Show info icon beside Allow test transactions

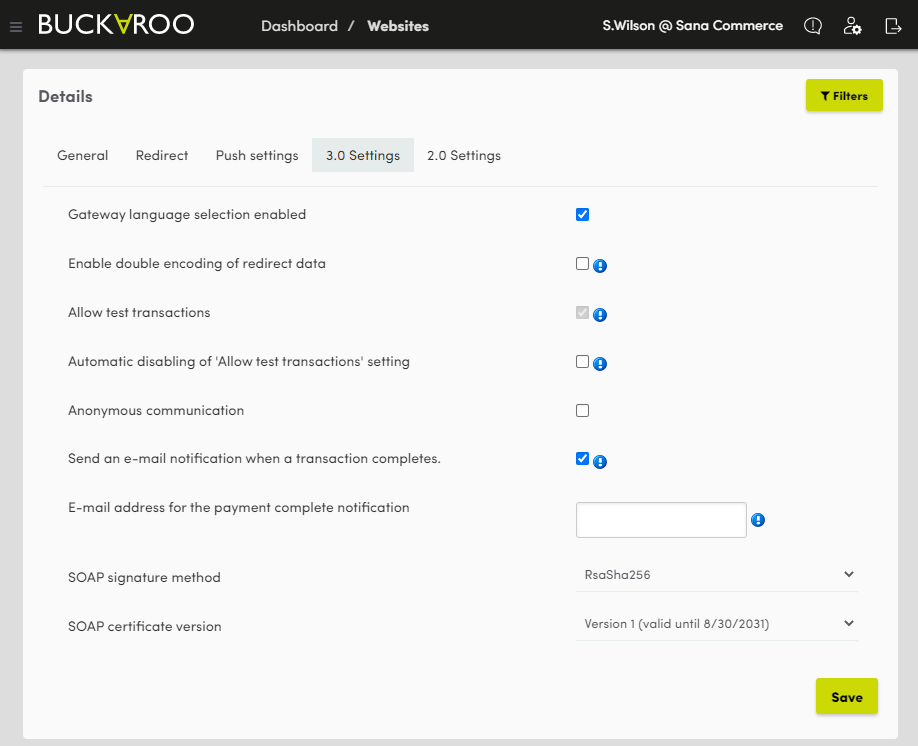pyautogui.click(x=600, y=315)
